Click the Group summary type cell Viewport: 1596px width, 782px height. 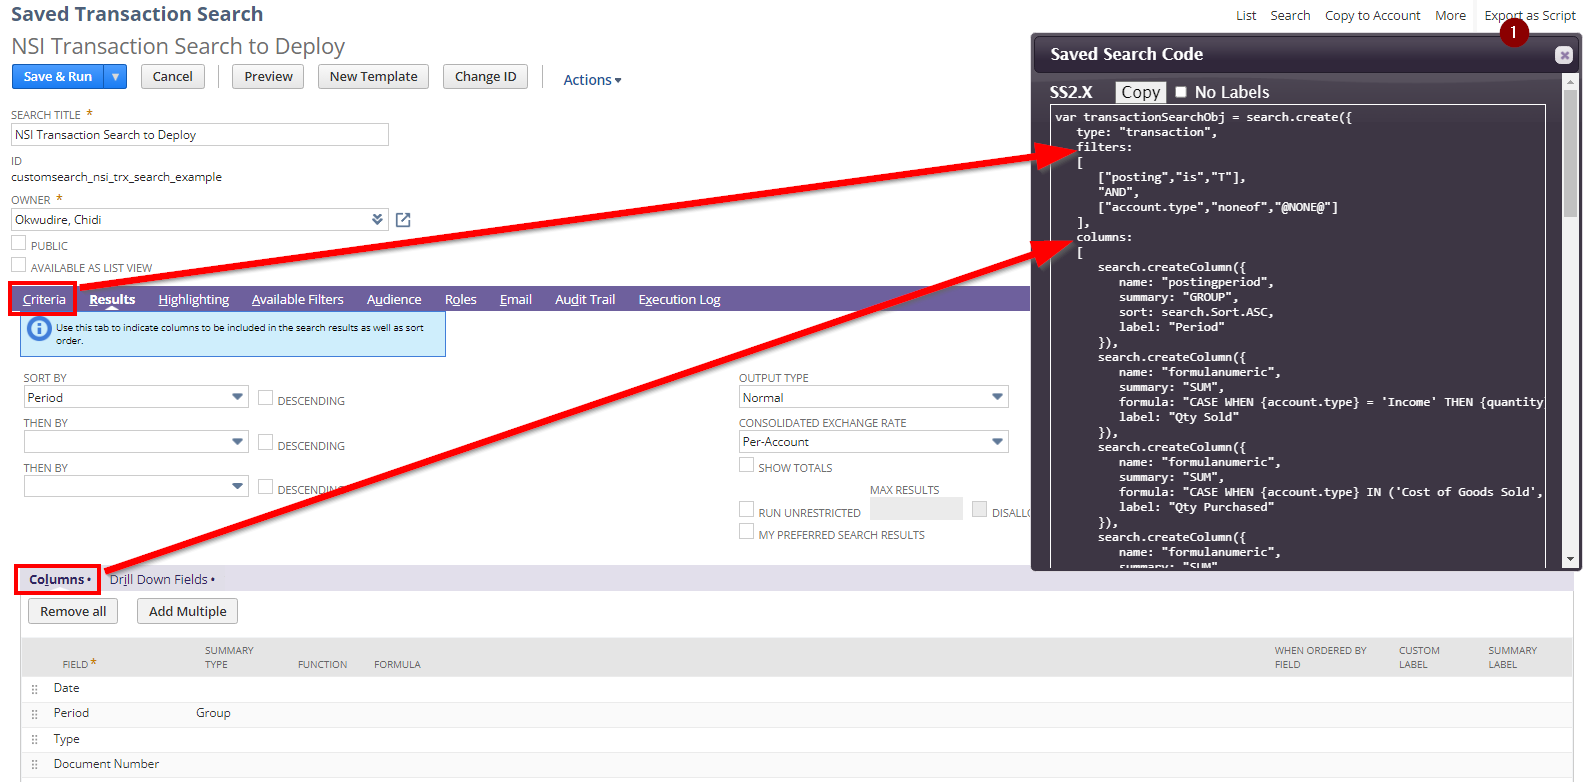[213, 713]
